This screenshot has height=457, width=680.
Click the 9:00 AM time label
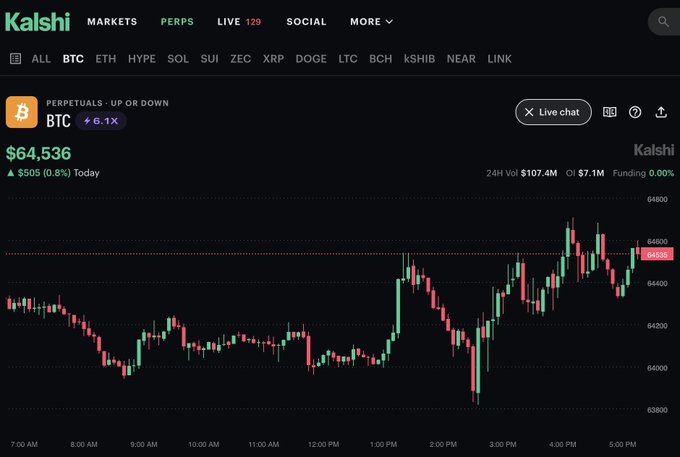click(x=144, y=444)
